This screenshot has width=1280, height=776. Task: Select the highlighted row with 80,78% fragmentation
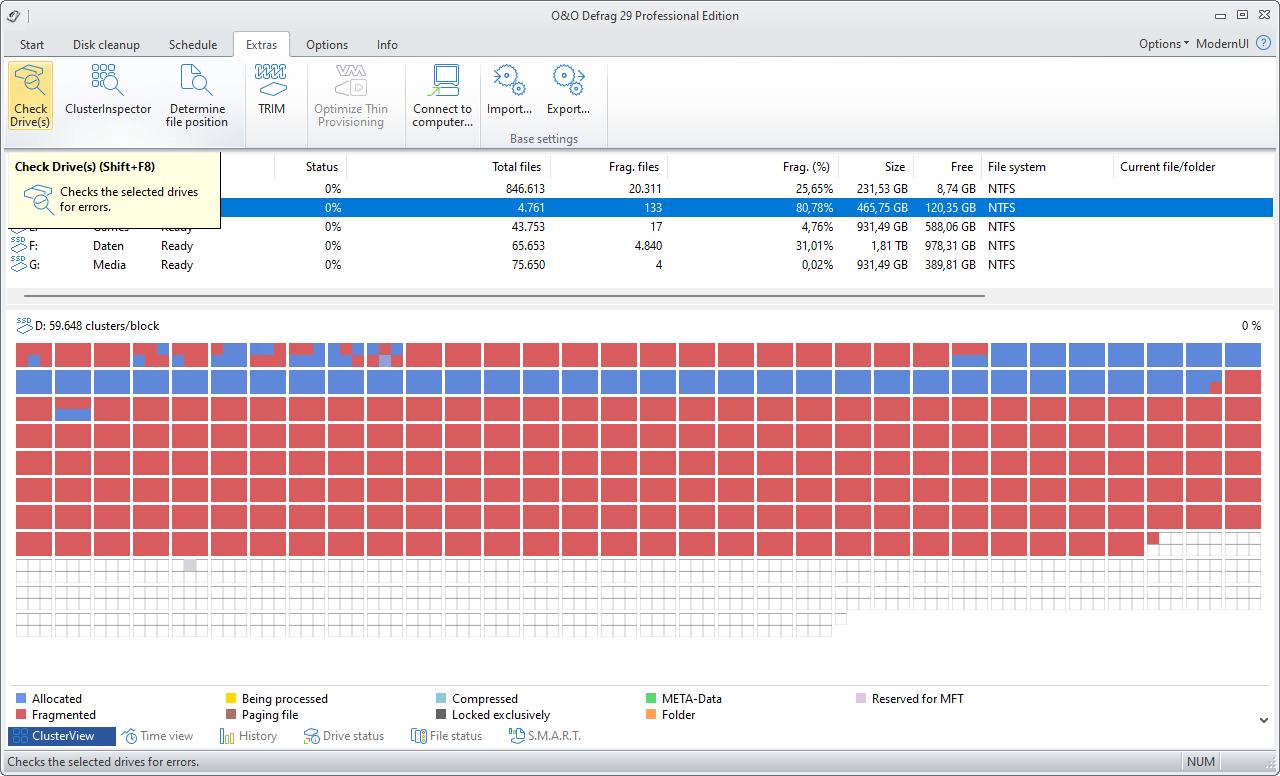(x=746, y=207)
